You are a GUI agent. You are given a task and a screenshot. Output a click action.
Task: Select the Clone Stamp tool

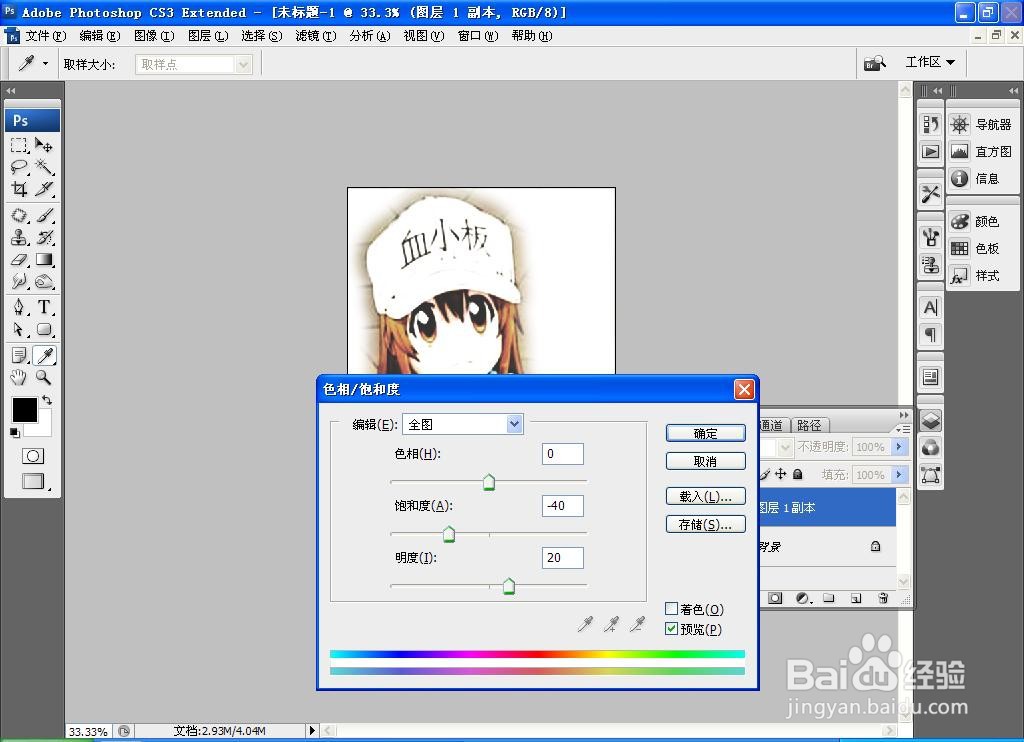(19, 237)
